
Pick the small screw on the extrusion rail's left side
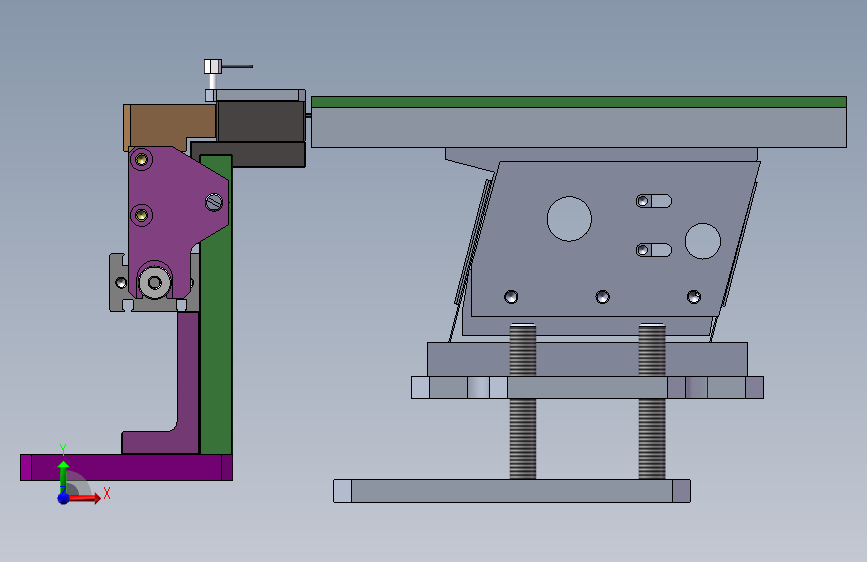point(121,283)
